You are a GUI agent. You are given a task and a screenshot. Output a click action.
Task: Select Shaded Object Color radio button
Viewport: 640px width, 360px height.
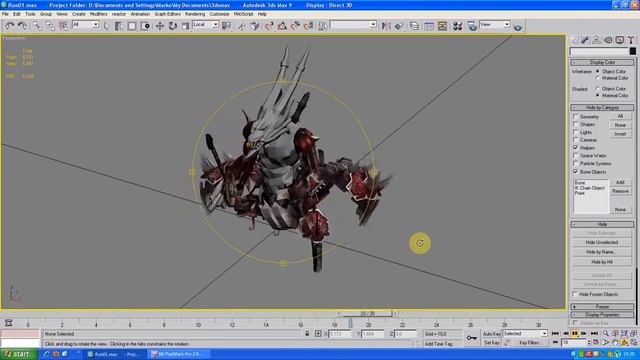click(598, 89)
